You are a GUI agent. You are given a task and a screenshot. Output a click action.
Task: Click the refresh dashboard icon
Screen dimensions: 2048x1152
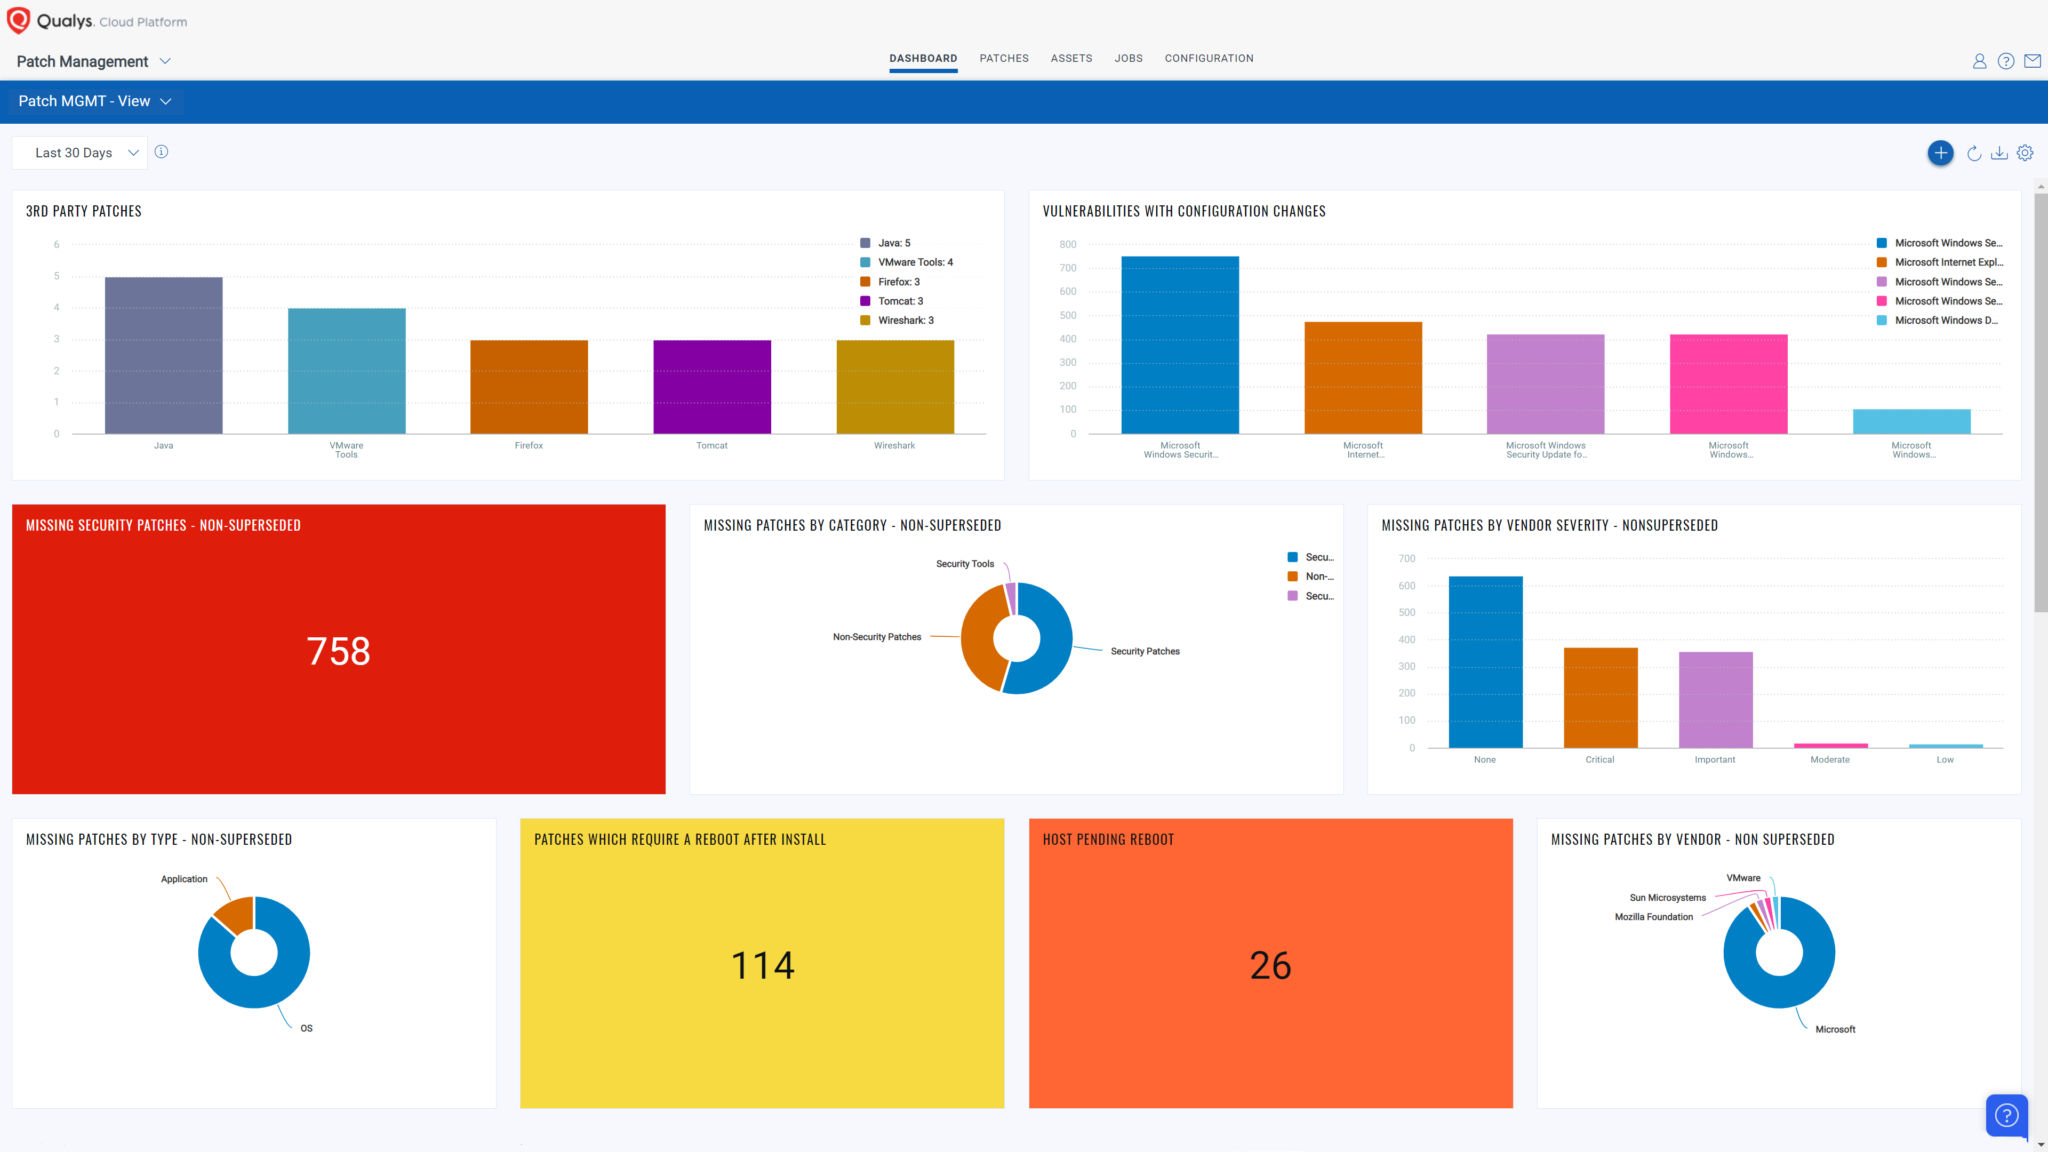tap(1974, 153)
